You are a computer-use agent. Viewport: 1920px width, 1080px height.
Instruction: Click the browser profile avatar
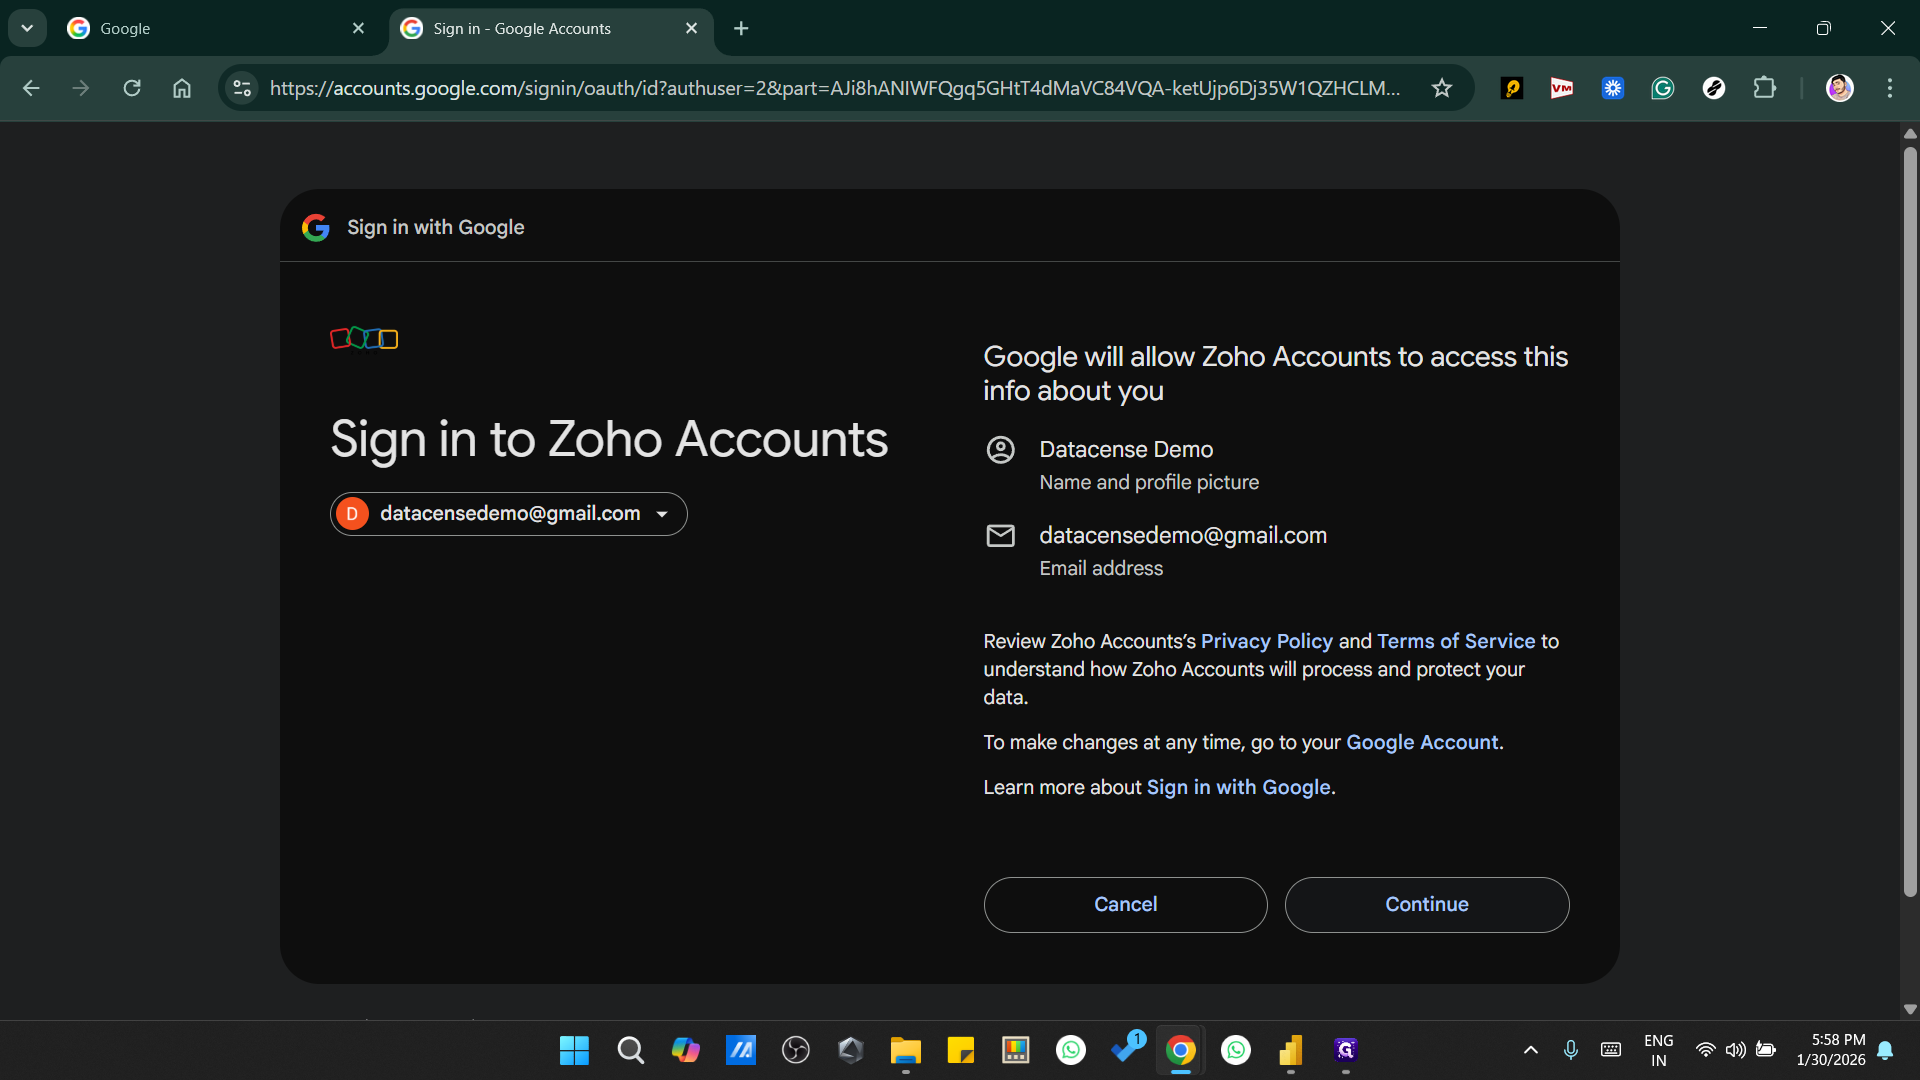[x=1841, y=88]
